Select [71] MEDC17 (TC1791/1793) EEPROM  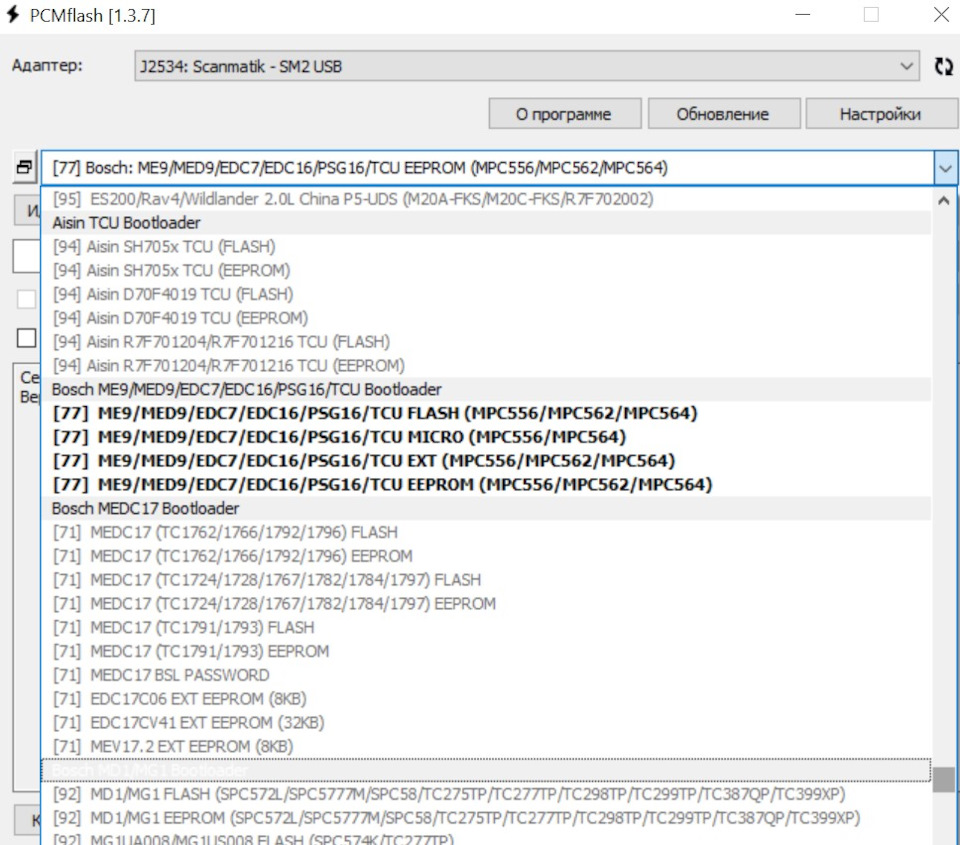[486, 651]
